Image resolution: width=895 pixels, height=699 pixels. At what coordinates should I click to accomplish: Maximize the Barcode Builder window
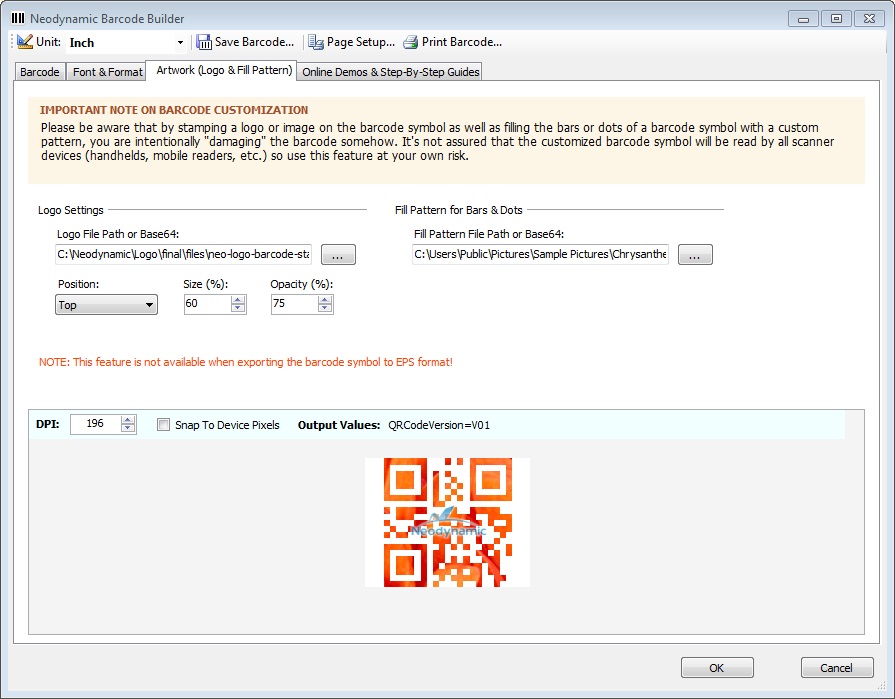point(836,19)
